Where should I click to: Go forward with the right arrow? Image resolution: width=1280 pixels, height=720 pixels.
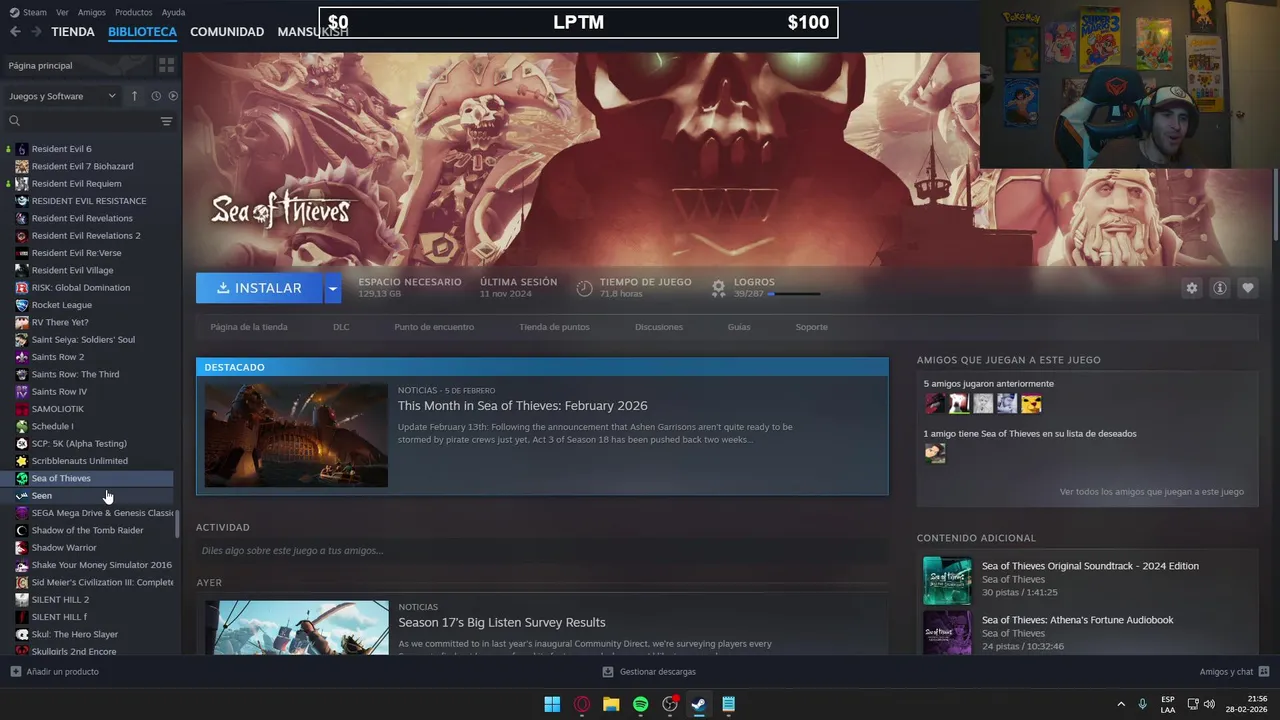[x=36, y=32]
